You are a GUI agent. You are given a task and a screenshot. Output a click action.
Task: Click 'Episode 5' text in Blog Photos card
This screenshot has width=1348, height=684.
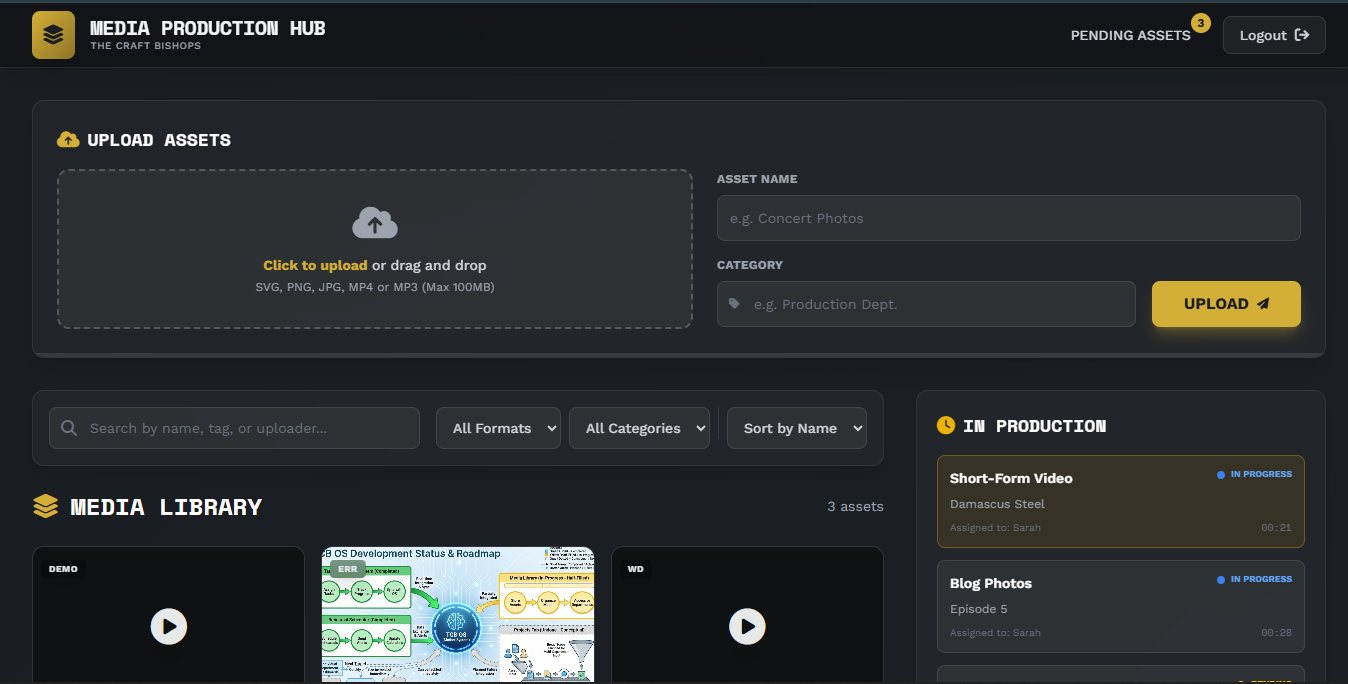979,609
